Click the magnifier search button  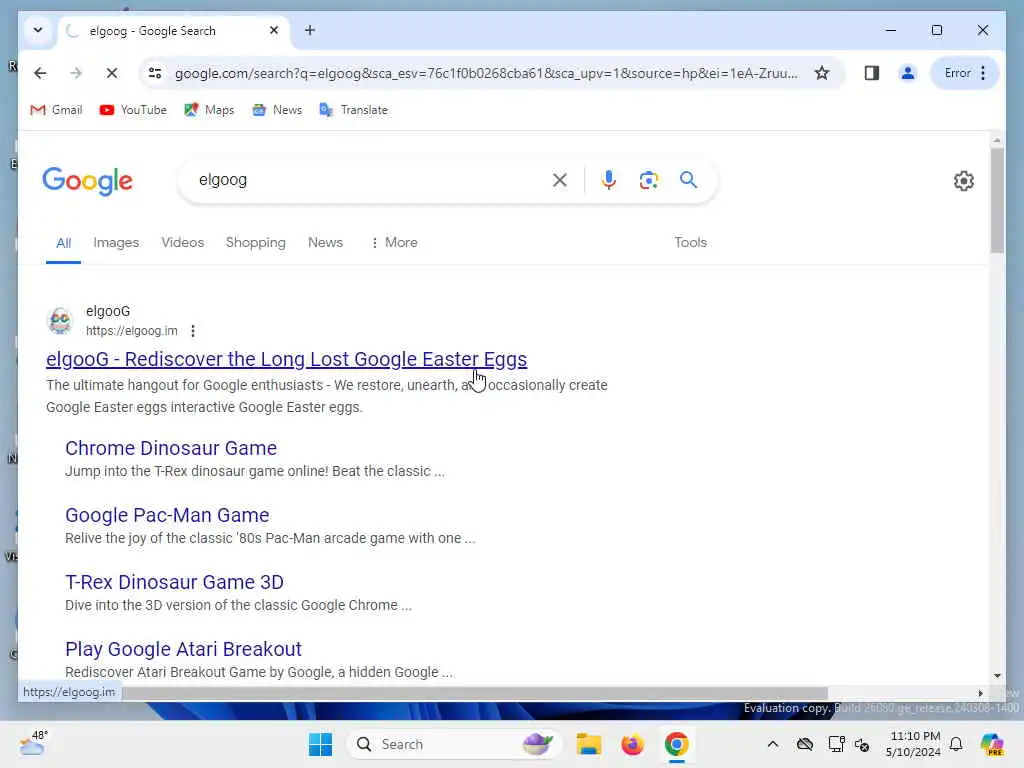(x=688, y=180)
